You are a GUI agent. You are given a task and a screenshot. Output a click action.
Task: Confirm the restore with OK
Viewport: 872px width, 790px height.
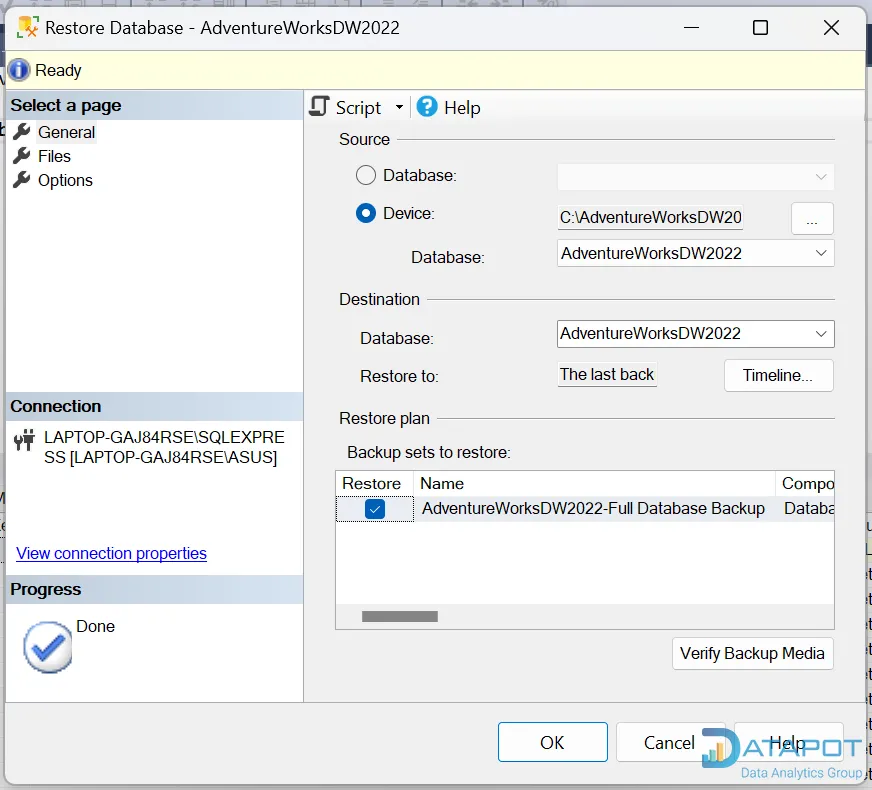pyautogui.click(x=552, y=742)
